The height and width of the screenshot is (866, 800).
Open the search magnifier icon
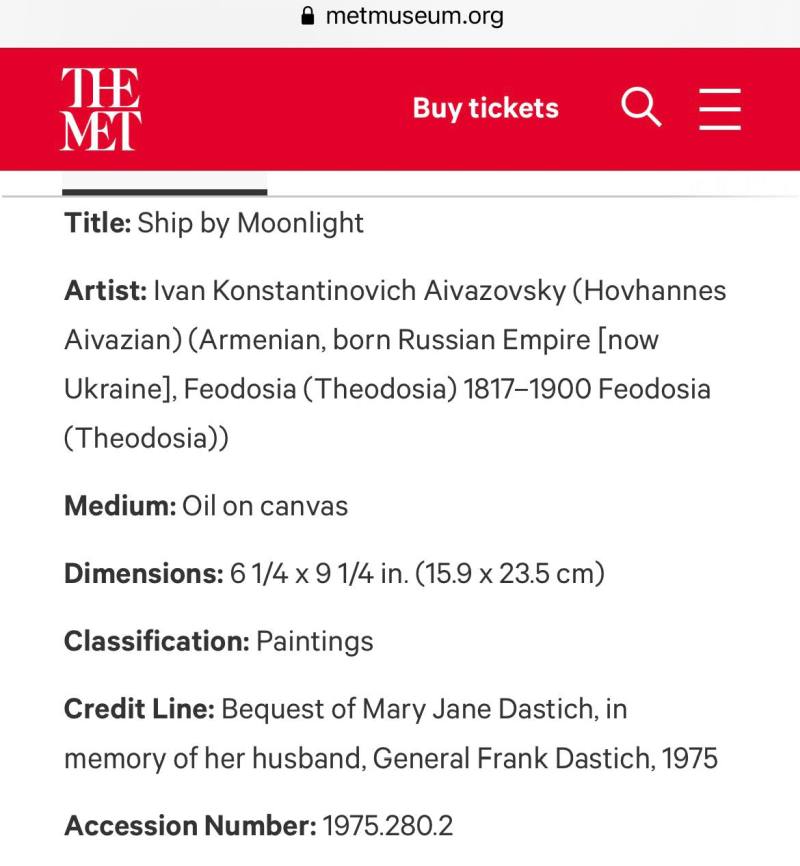[640, 107]
